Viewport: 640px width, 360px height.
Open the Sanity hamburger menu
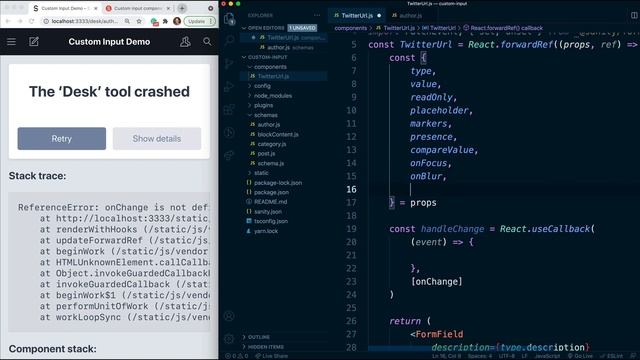pos(11,42)
